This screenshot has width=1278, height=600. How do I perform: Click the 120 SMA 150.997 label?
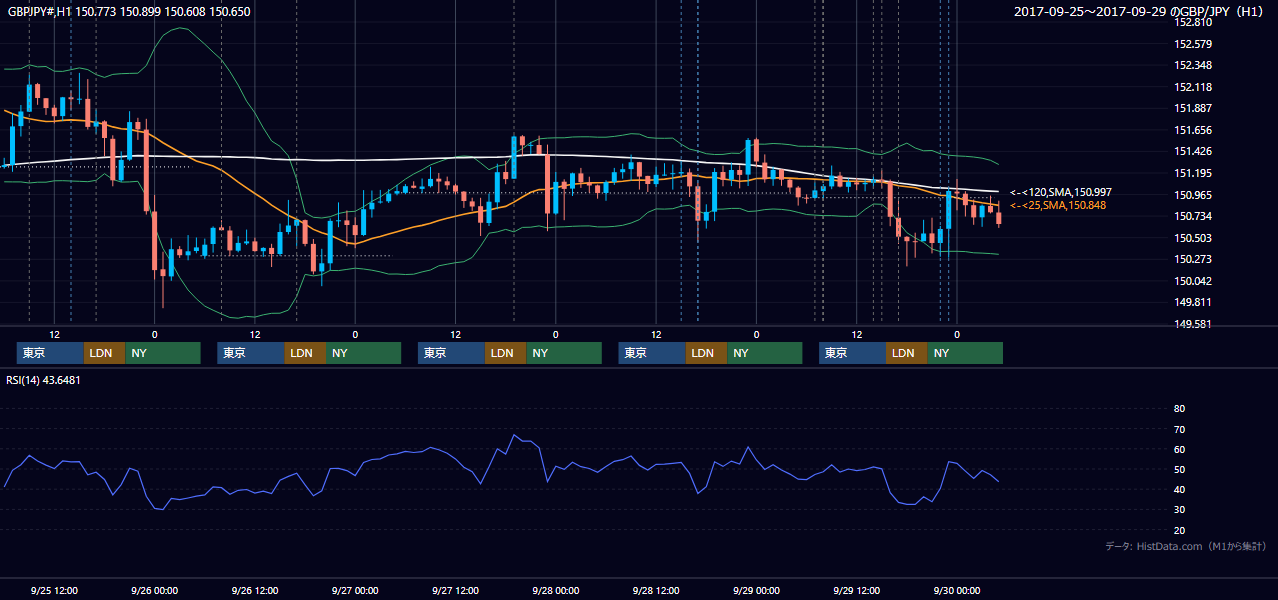point(1061,192)
